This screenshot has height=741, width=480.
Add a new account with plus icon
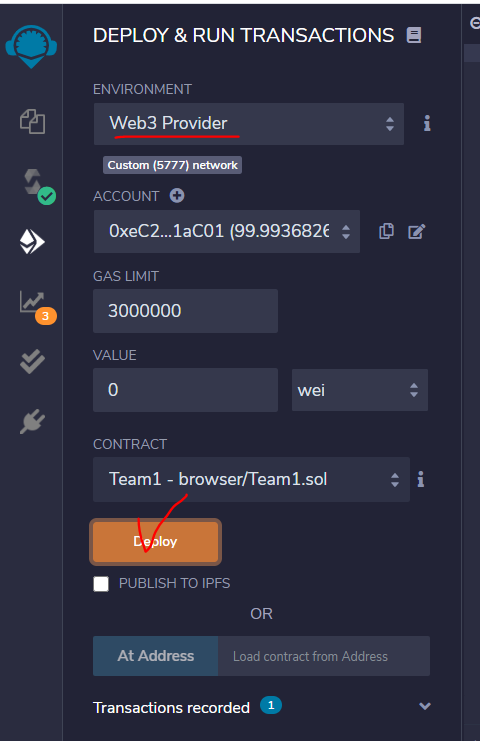(x=177, y=195)
